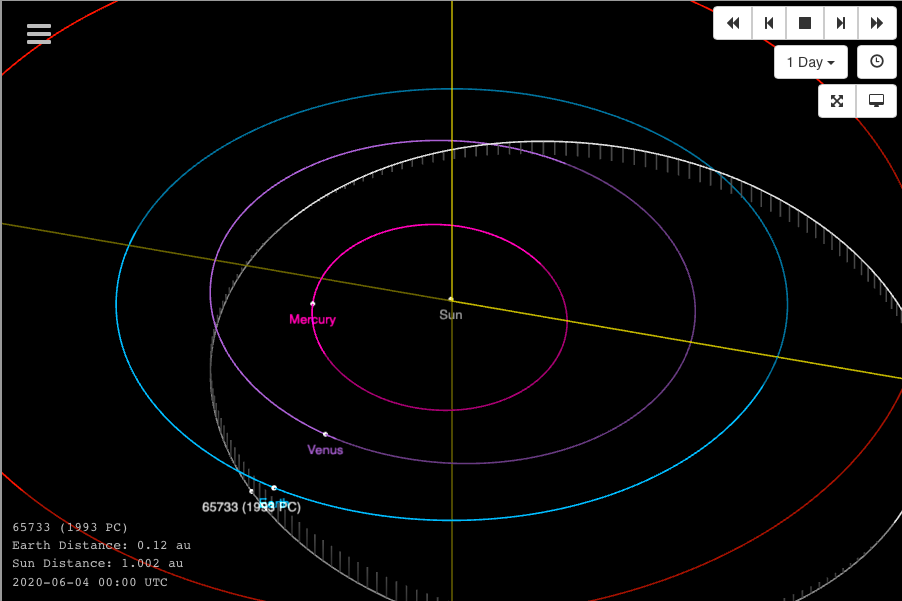Click the Earth Distance: 0.12 au readout
The width and height of the screenshot is (902, 601).
(x=101, y=545)
